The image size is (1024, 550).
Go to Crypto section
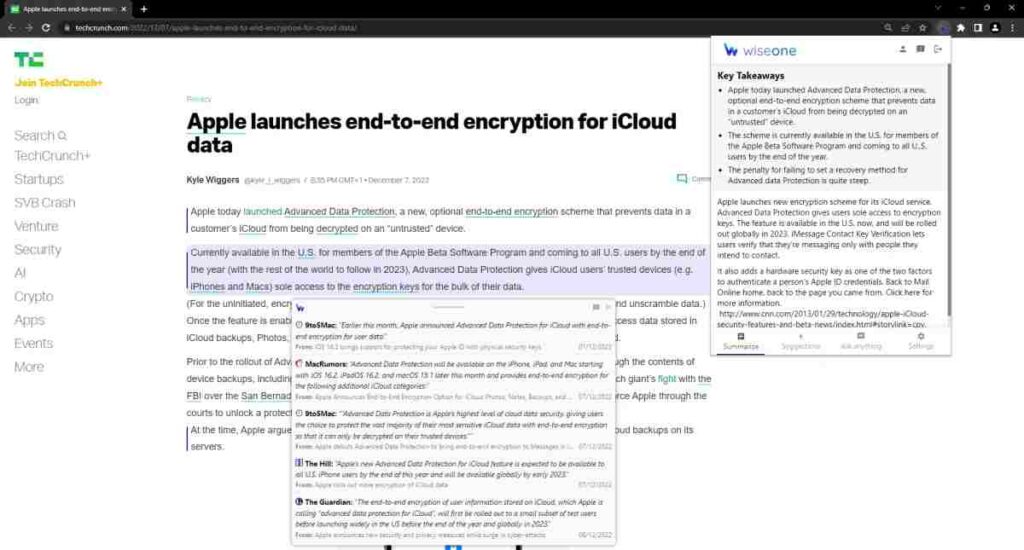(x=33, y=297)
